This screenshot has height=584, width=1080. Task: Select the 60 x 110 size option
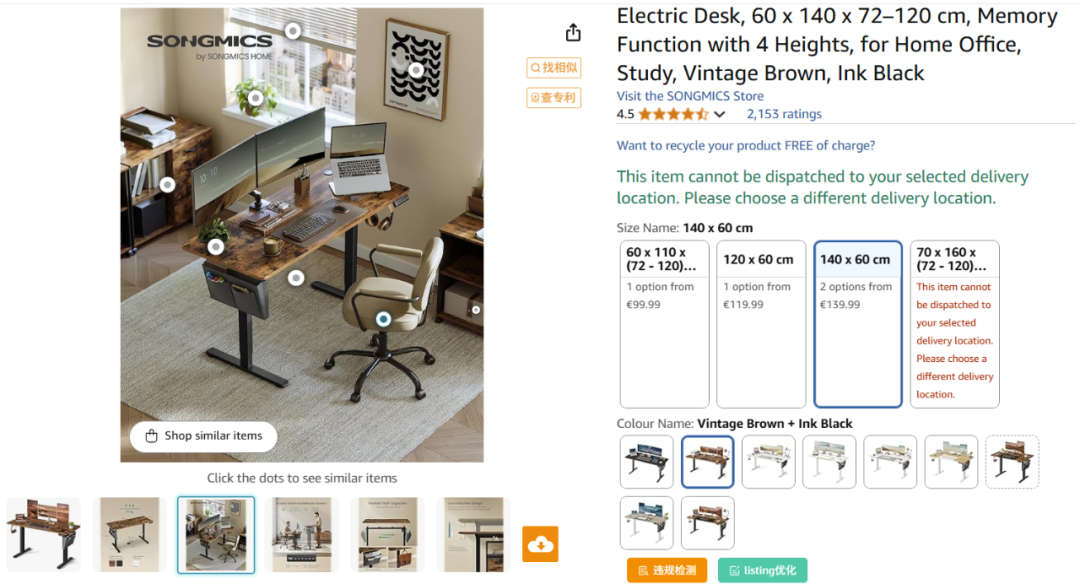click(664, 324)
